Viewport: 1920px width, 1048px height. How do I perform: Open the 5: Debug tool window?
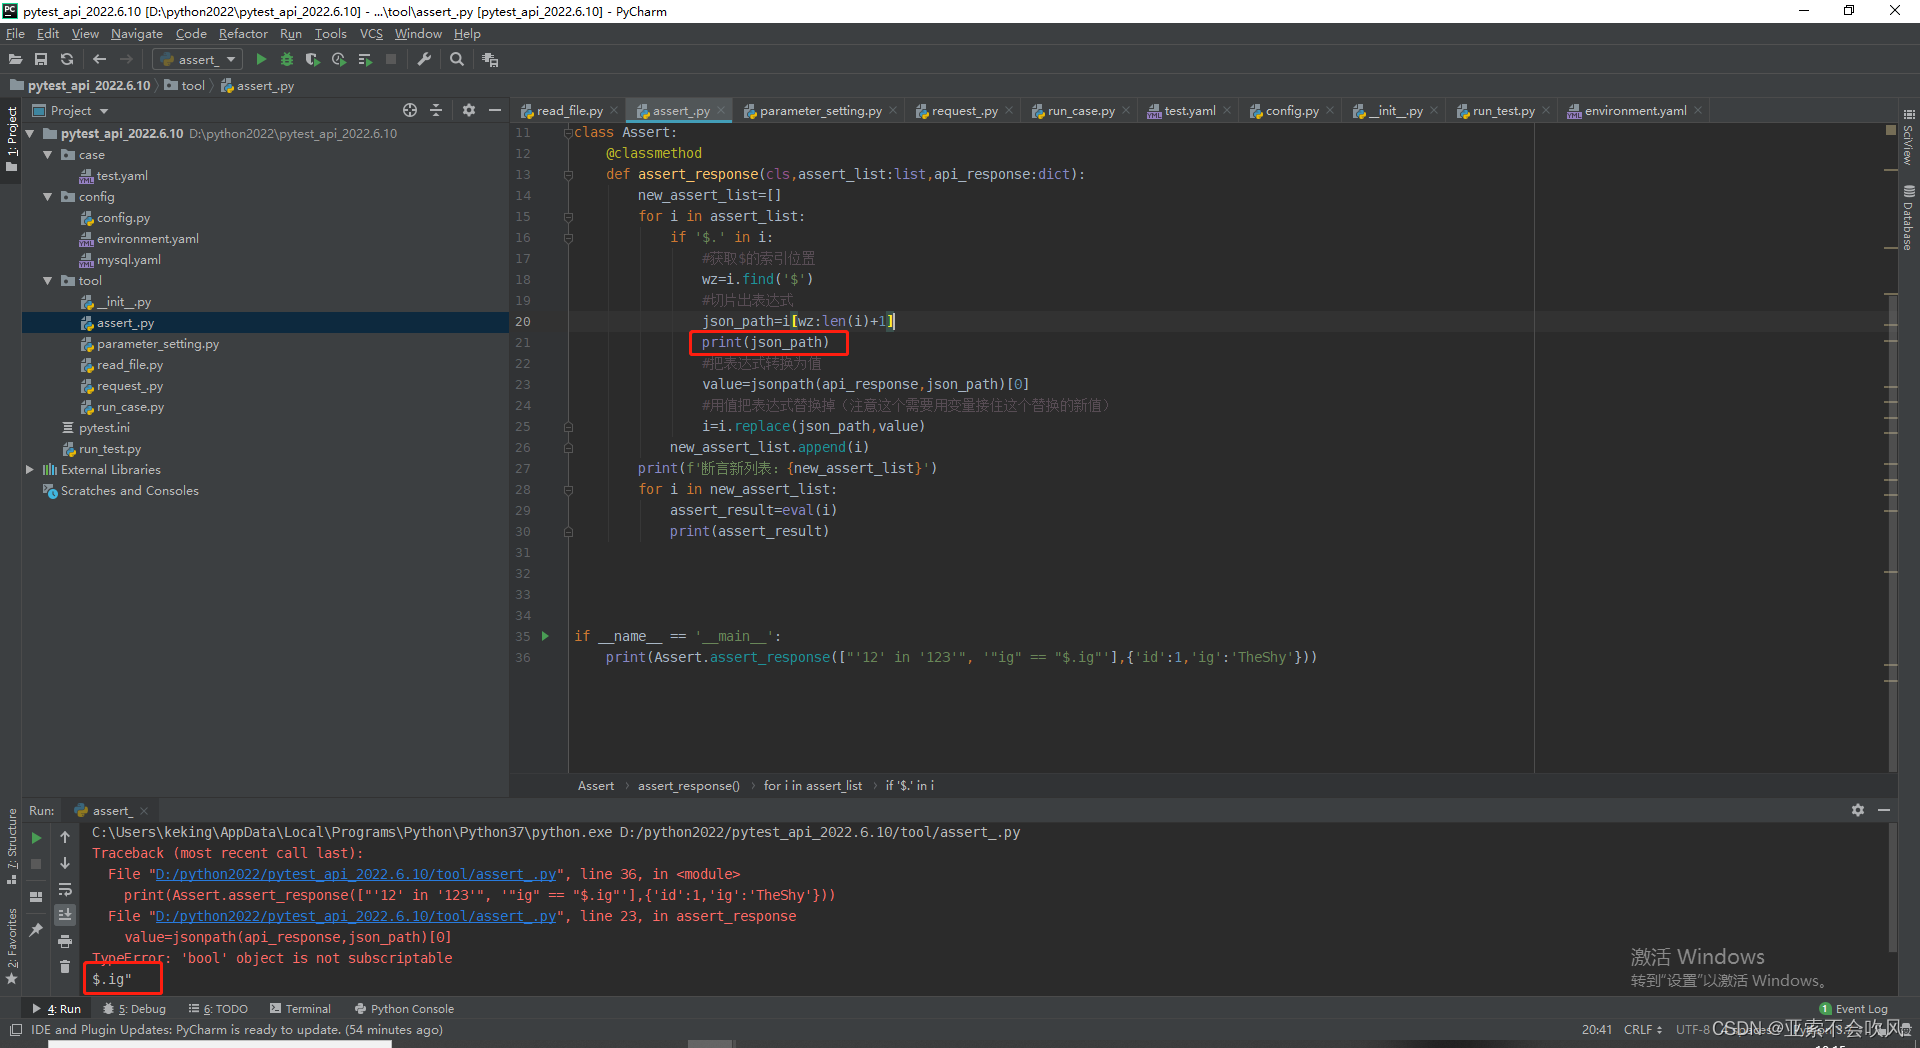(135, 1009)
